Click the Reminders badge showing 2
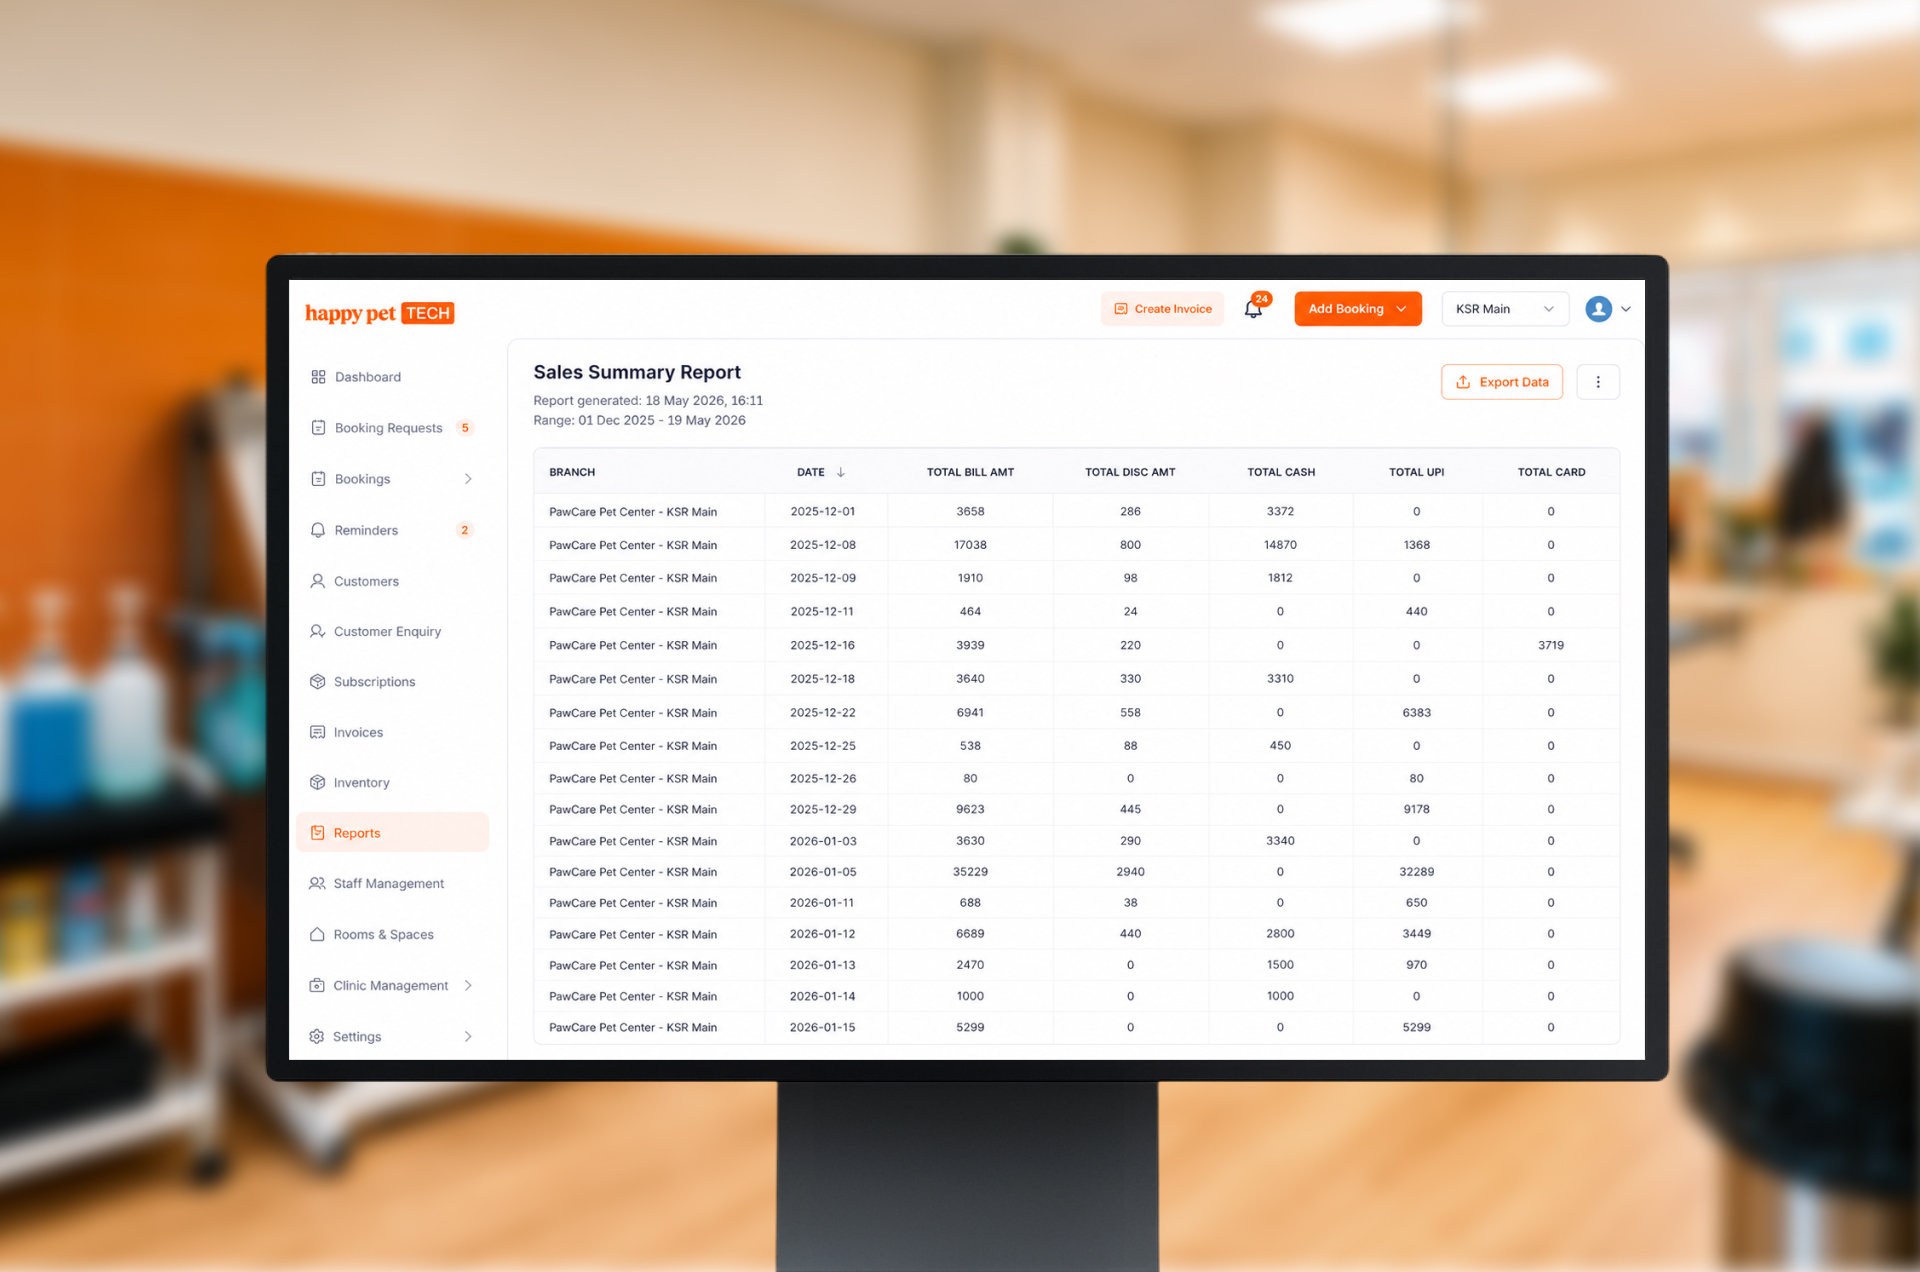The image size is (1920, 1272). pyautogui.click(x=465, y=530)
